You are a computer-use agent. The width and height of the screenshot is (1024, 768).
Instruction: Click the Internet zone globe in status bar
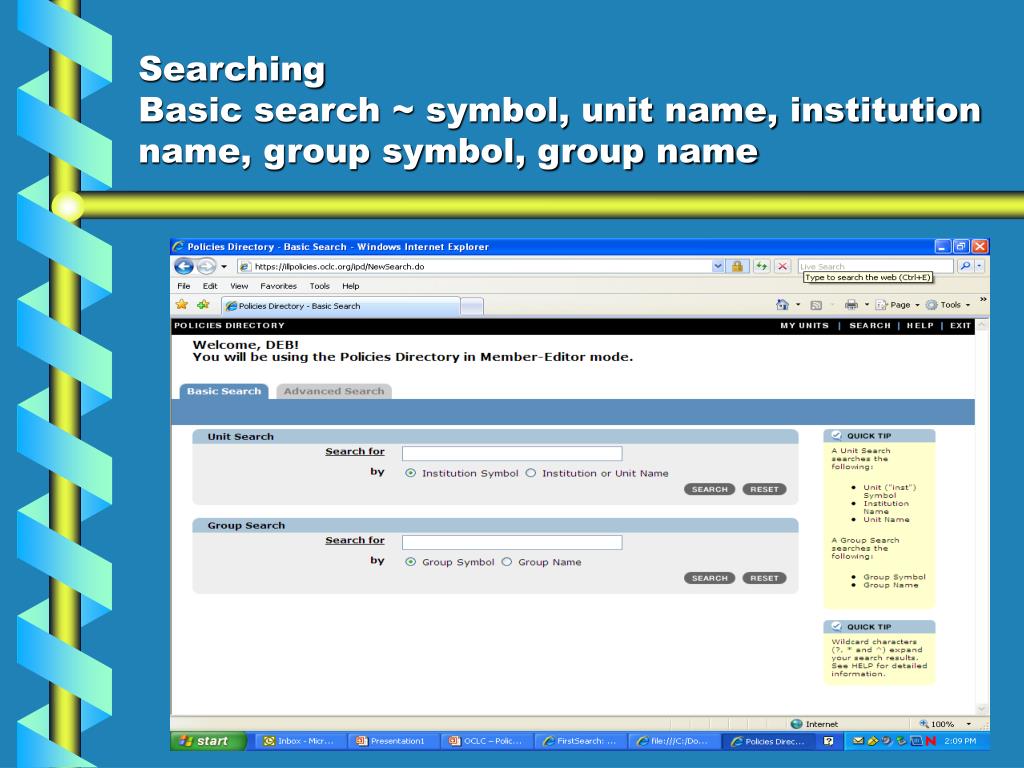(x=796, y=724)
